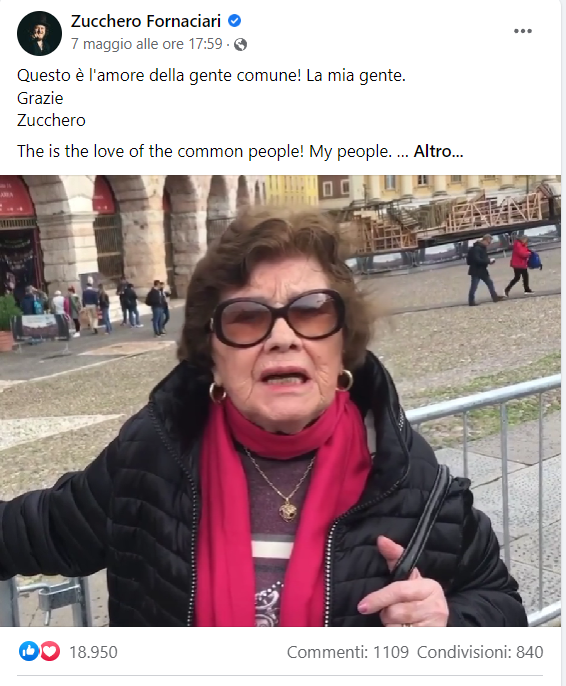This screenshot has width=566, height=686.
Task: Open the Zucchero Fornaciari profile name link
Action: coord(146,21)
